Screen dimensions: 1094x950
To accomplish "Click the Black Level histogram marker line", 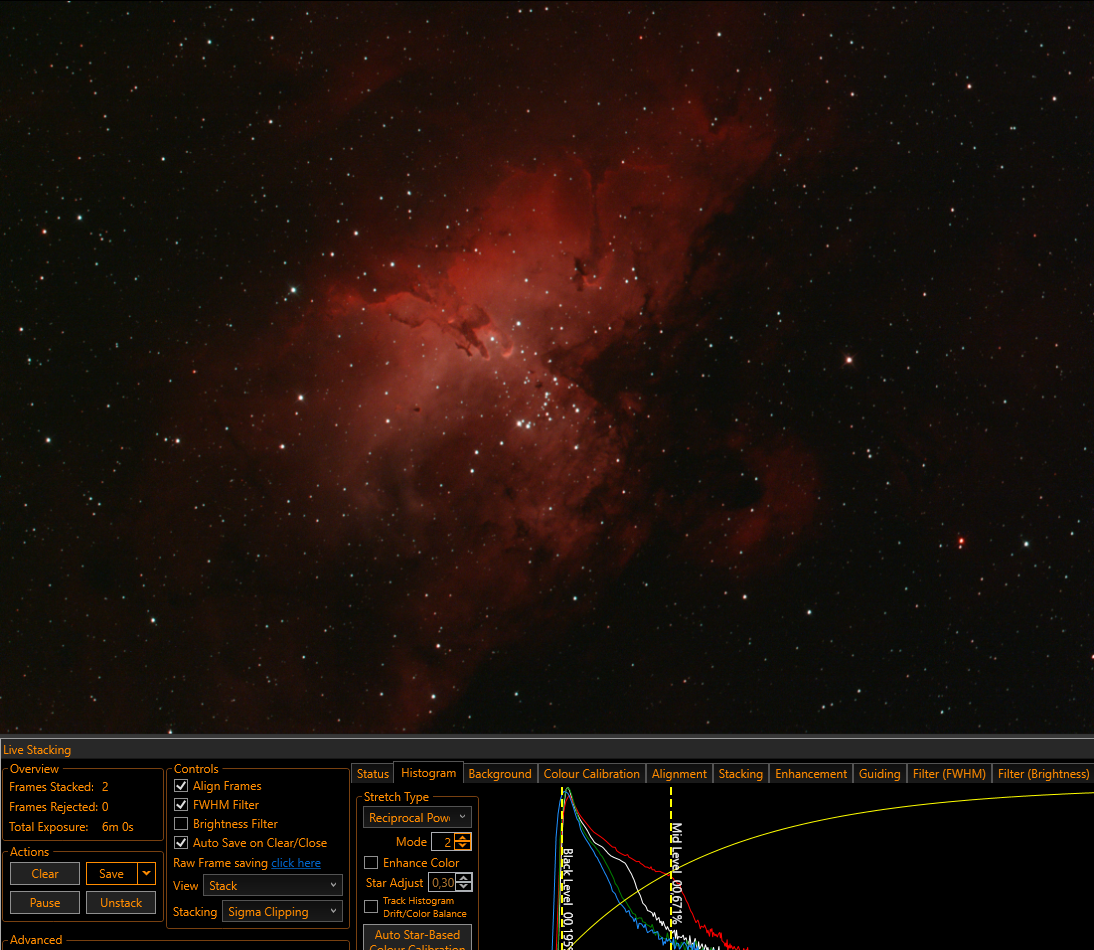I will pos(562,868).
